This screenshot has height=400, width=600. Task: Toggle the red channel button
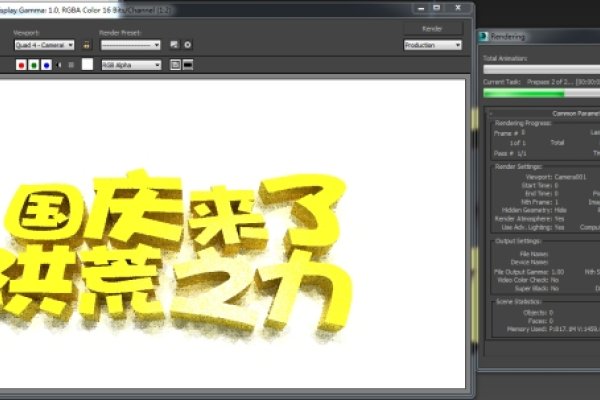(x=21, y=65)
